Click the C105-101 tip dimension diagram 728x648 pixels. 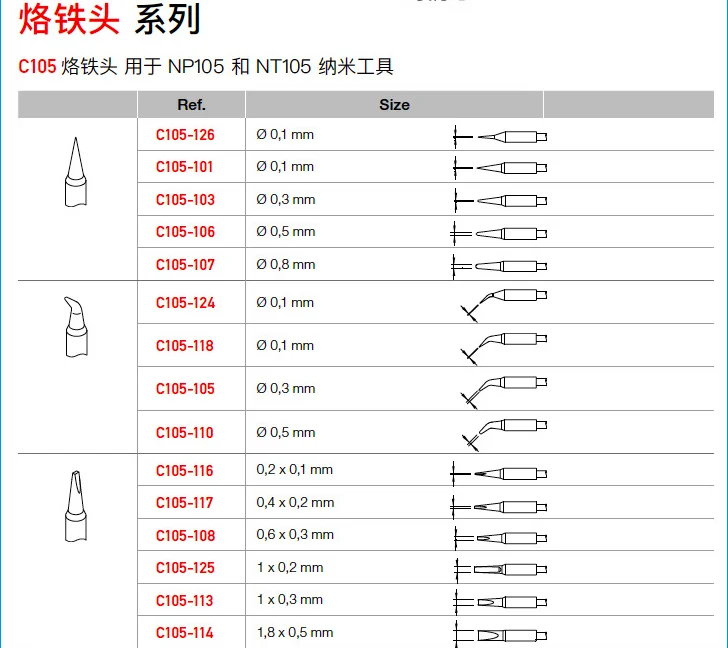pyautogui.click(x=500, y=168)
